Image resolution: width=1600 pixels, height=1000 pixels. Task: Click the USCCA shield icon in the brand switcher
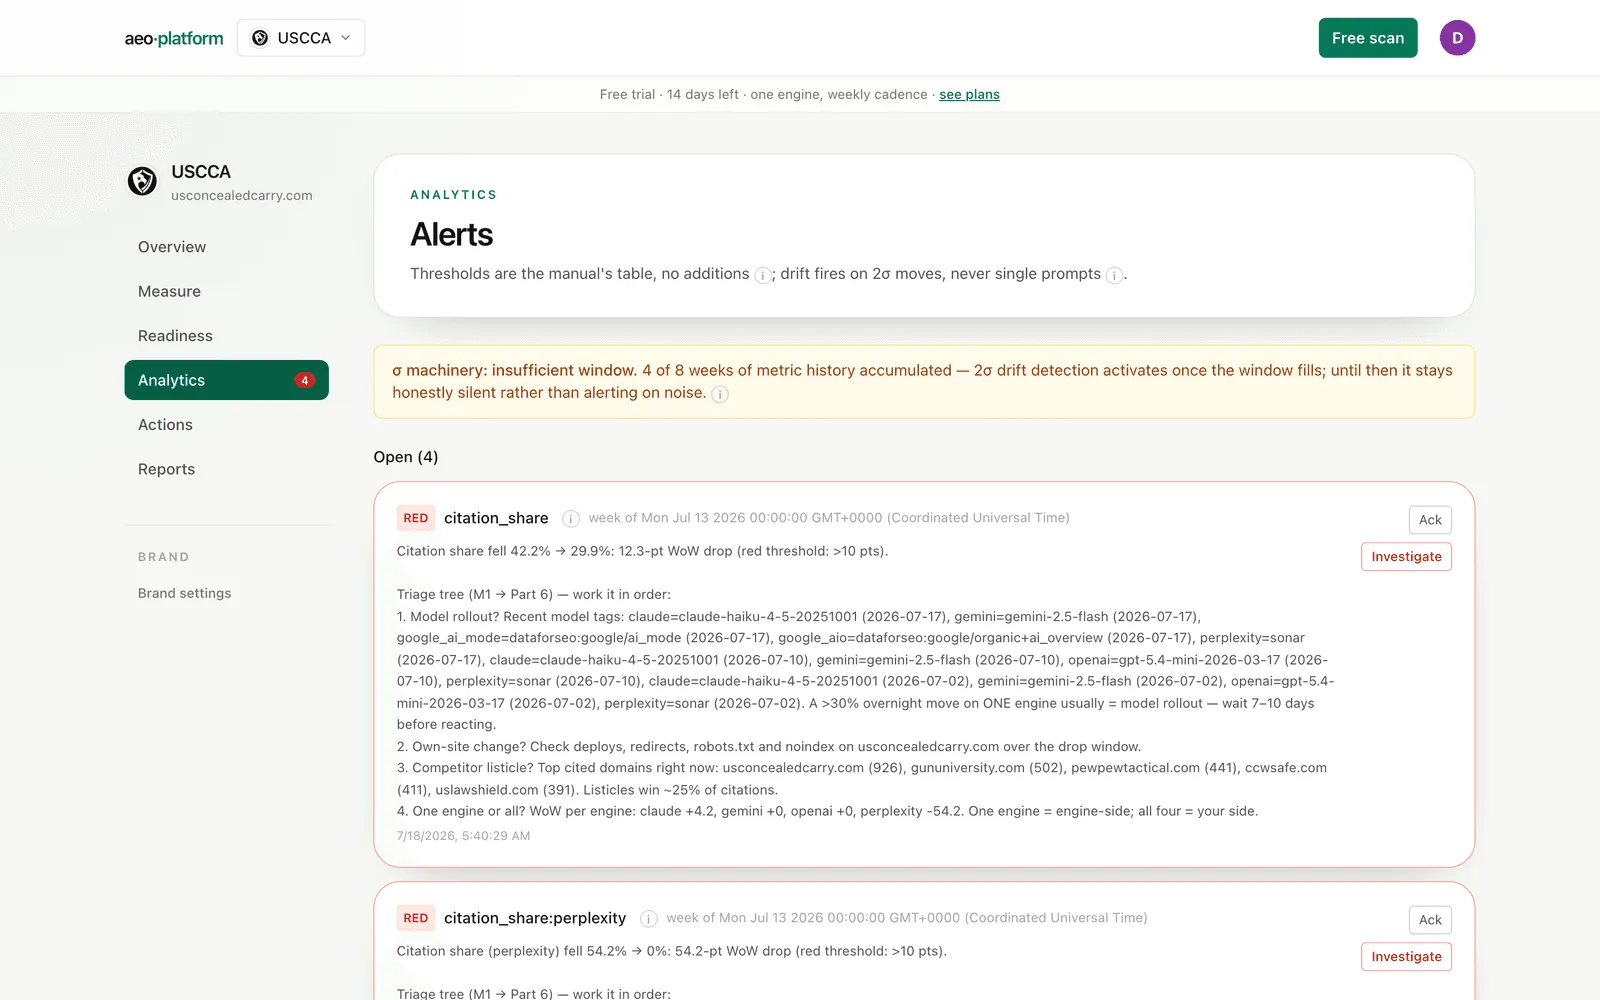click(260, 38)
